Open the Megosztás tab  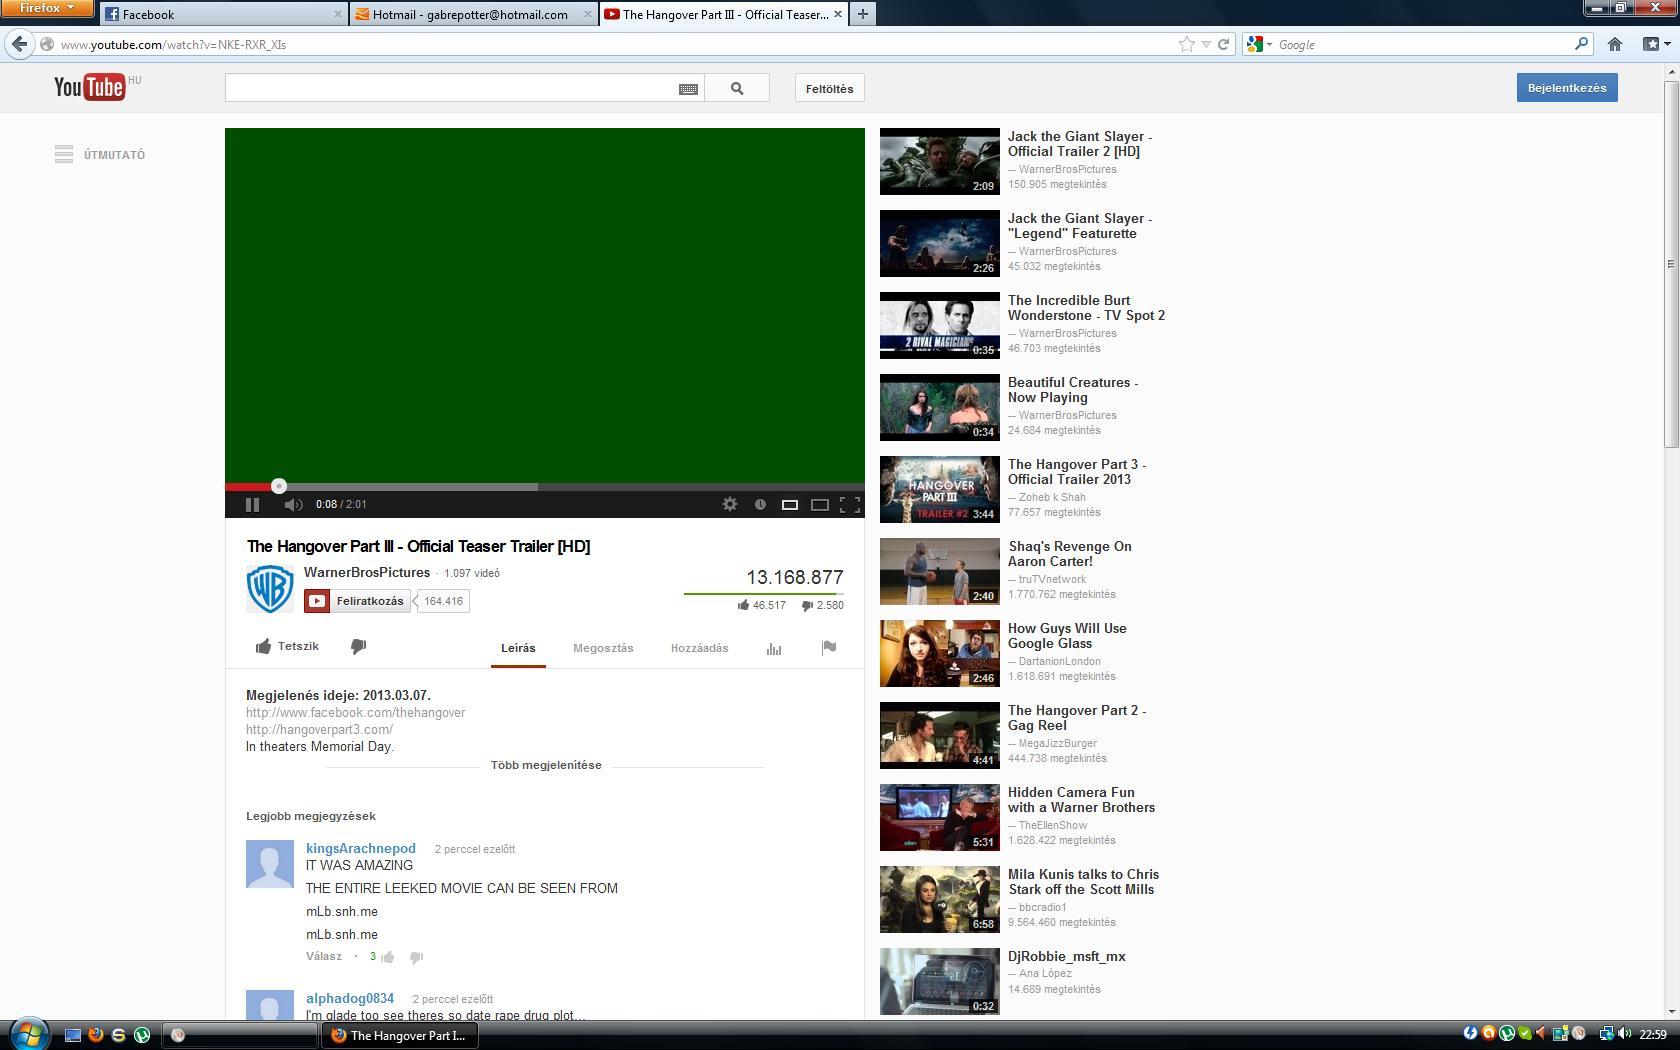click(603, 648)
